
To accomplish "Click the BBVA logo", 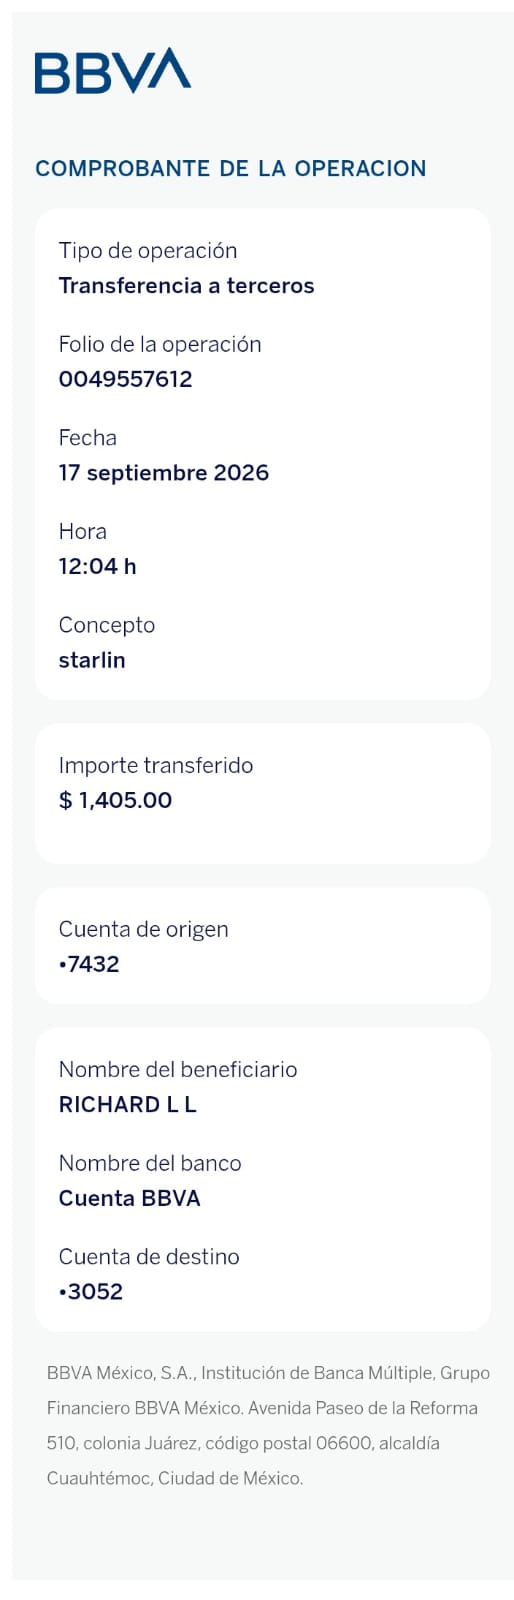I will pos(113,70).
